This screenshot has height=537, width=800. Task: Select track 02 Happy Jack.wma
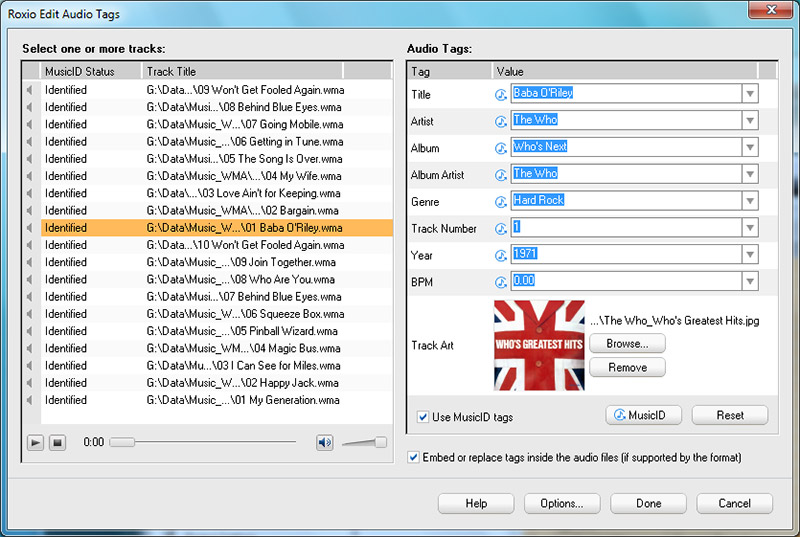click(217, 383)
